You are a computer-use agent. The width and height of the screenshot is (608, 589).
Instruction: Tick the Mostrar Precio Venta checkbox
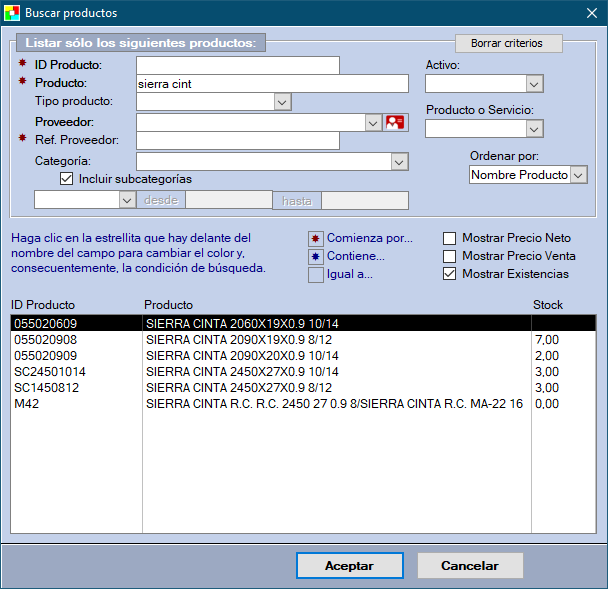450,256
